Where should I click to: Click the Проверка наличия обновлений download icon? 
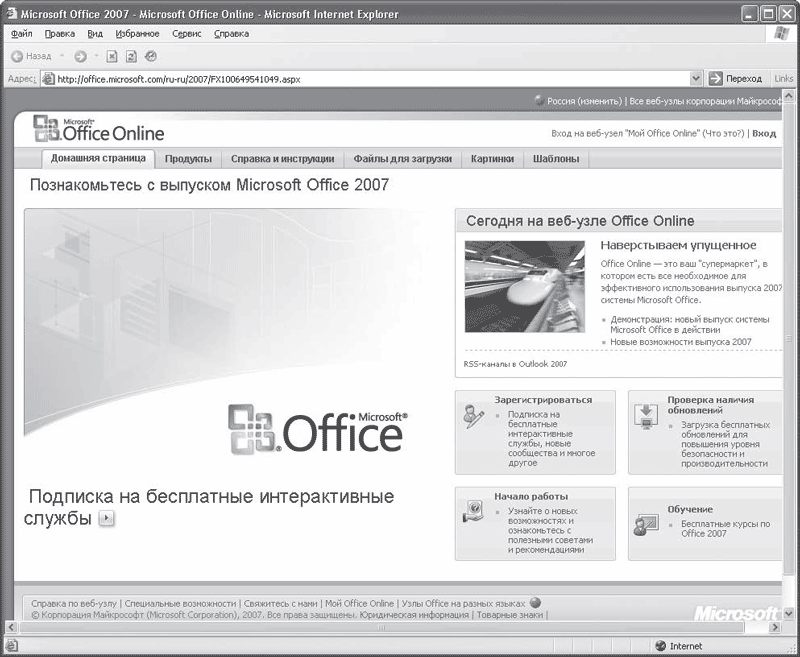(647, 417)
